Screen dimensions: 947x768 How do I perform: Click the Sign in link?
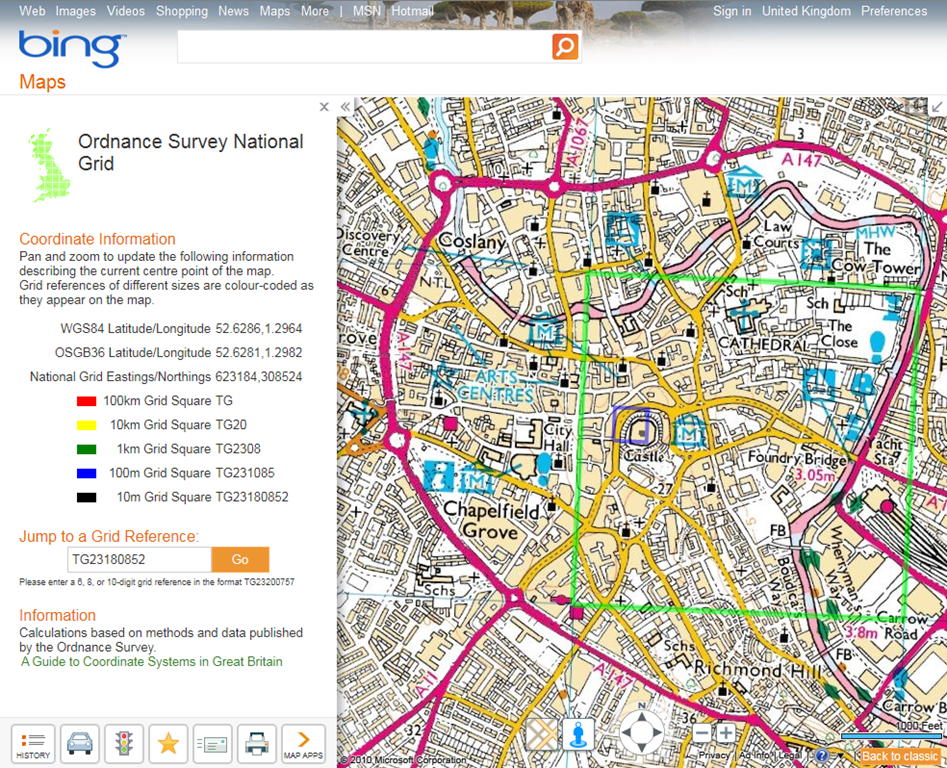coord(732,11)
